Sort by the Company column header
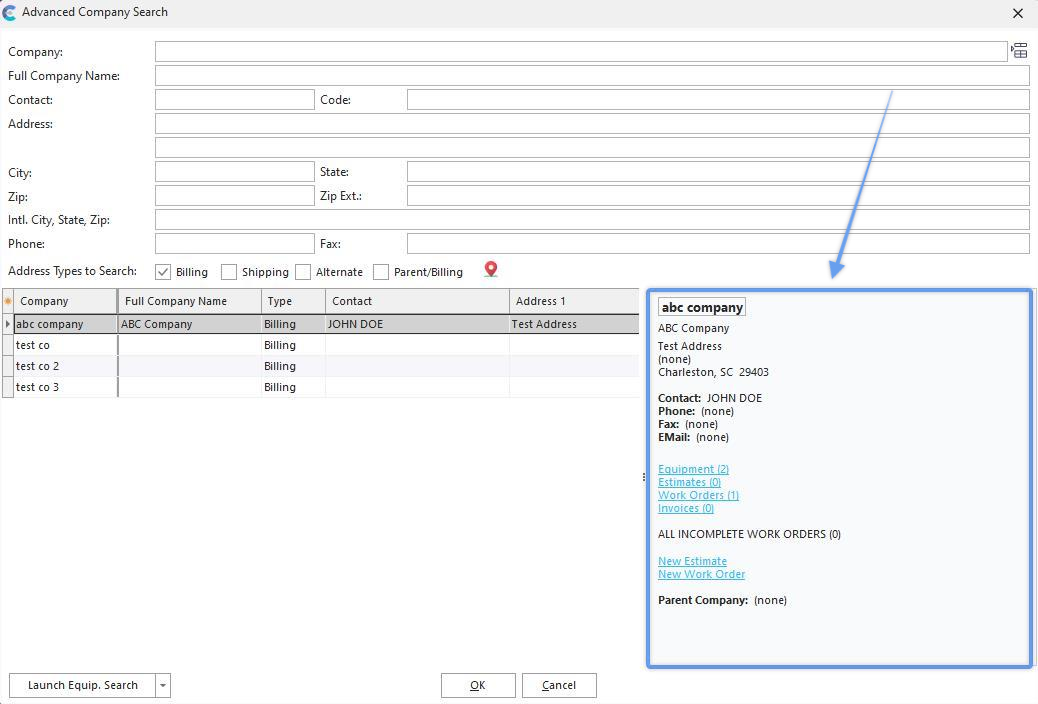1038x704 pixels. pyautogui.click(x=65, y=301)
